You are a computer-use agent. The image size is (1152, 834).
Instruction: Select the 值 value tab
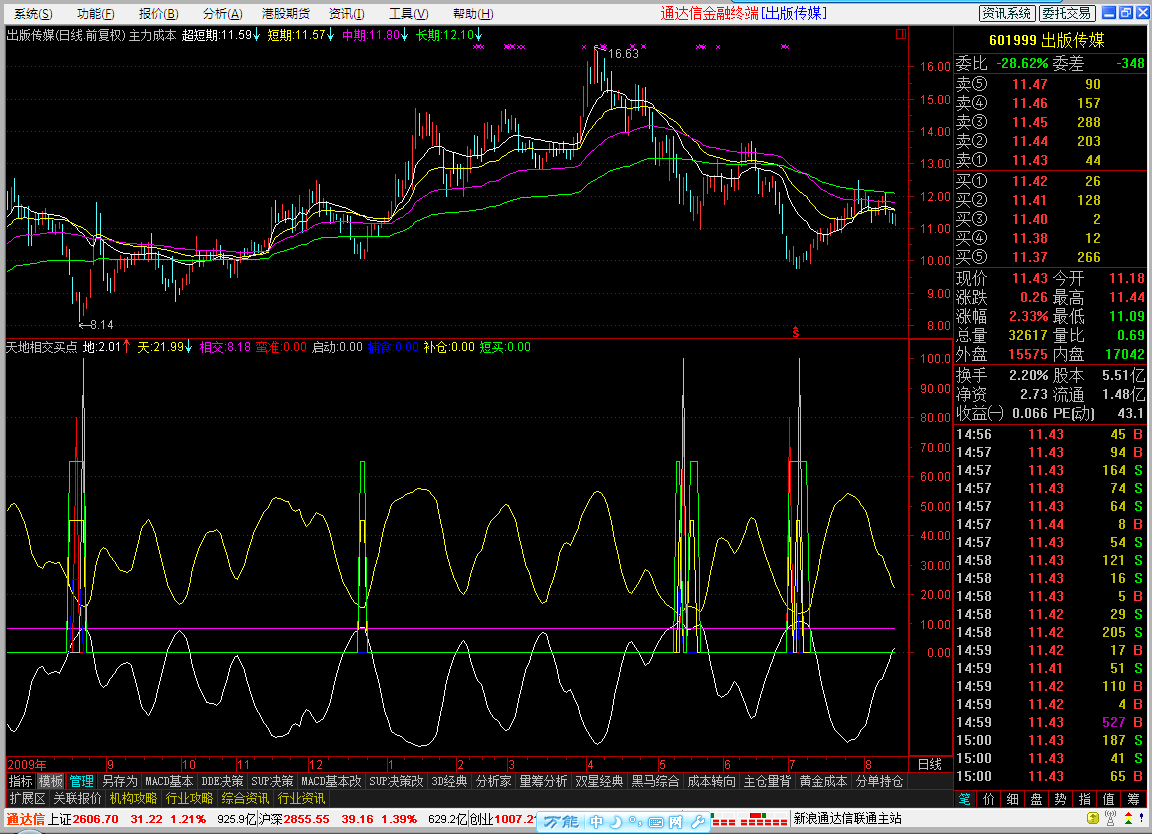pos(1109,799)
